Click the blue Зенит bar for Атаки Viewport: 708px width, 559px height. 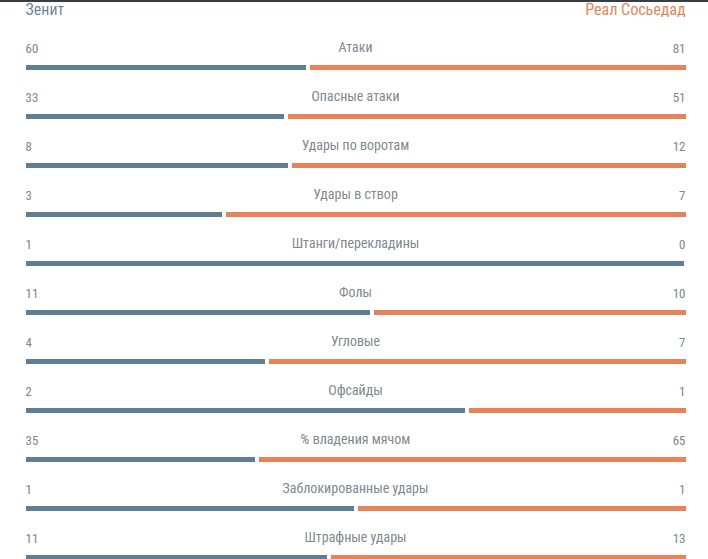pyautogui.click(x=166, y=68)
